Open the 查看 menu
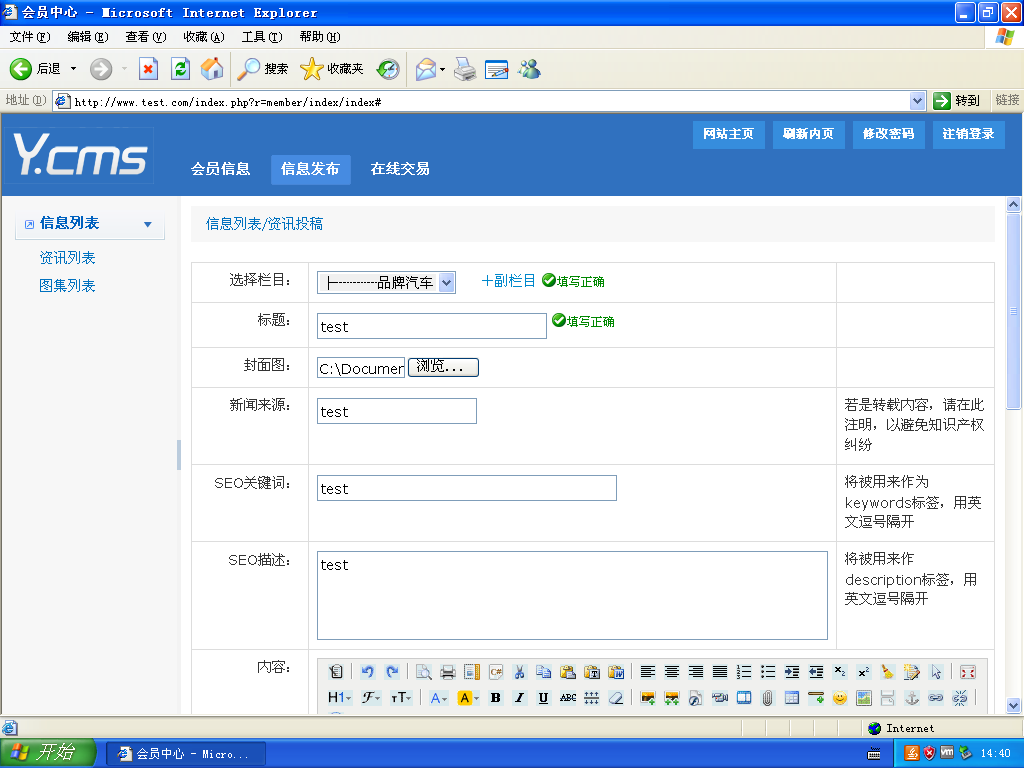1024x768 pixels. point(146,37)
